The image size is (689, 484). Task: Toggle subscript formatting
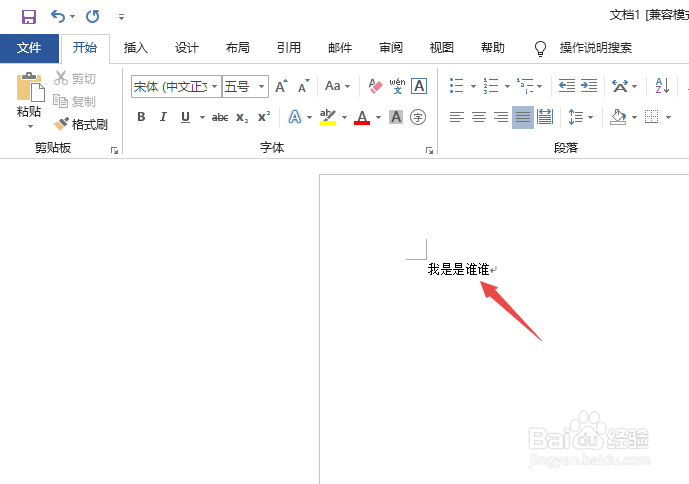click(x=242, y=117)
